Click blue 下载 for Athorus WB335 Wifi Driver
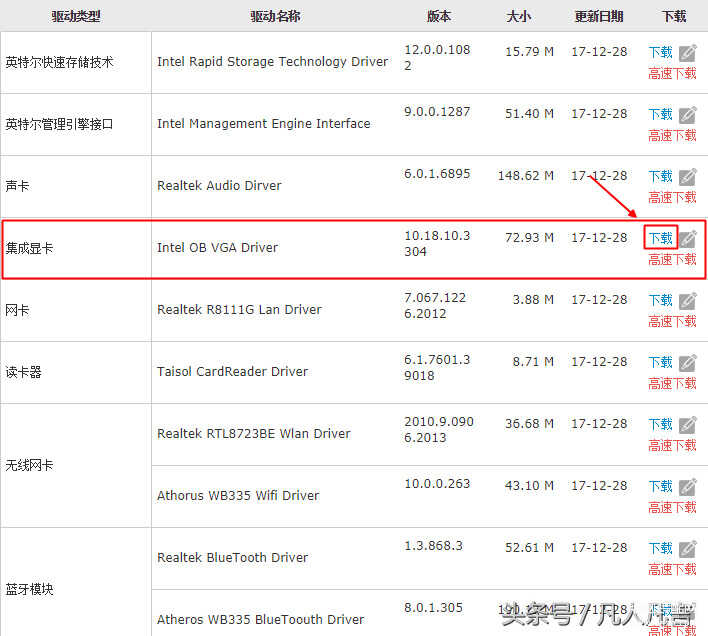Screen dimensions: 708x636 tap(661, 486)
